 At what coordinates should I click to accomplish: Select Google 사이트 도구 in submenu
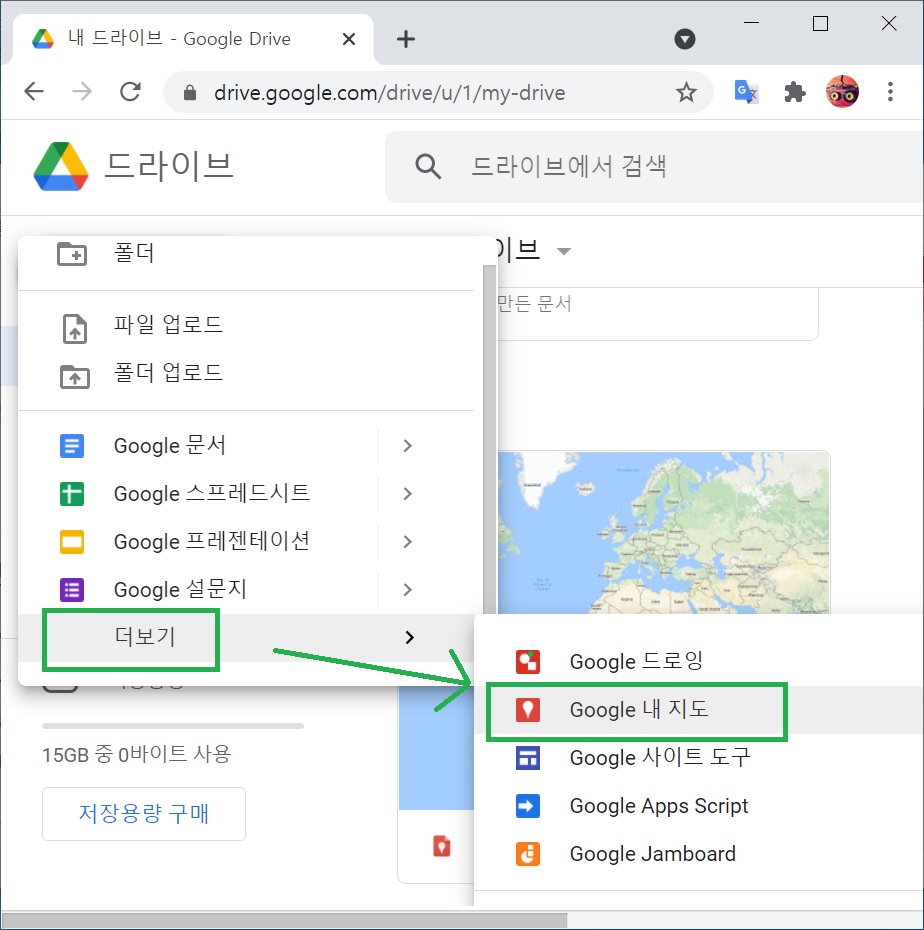699,758
